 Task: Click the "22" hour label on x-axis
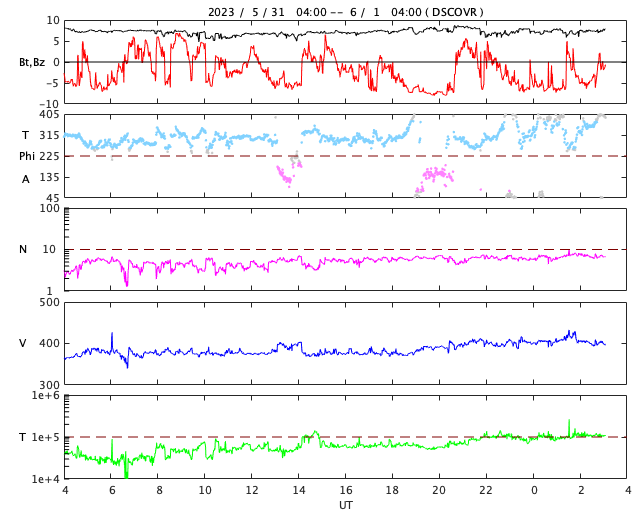486,490
